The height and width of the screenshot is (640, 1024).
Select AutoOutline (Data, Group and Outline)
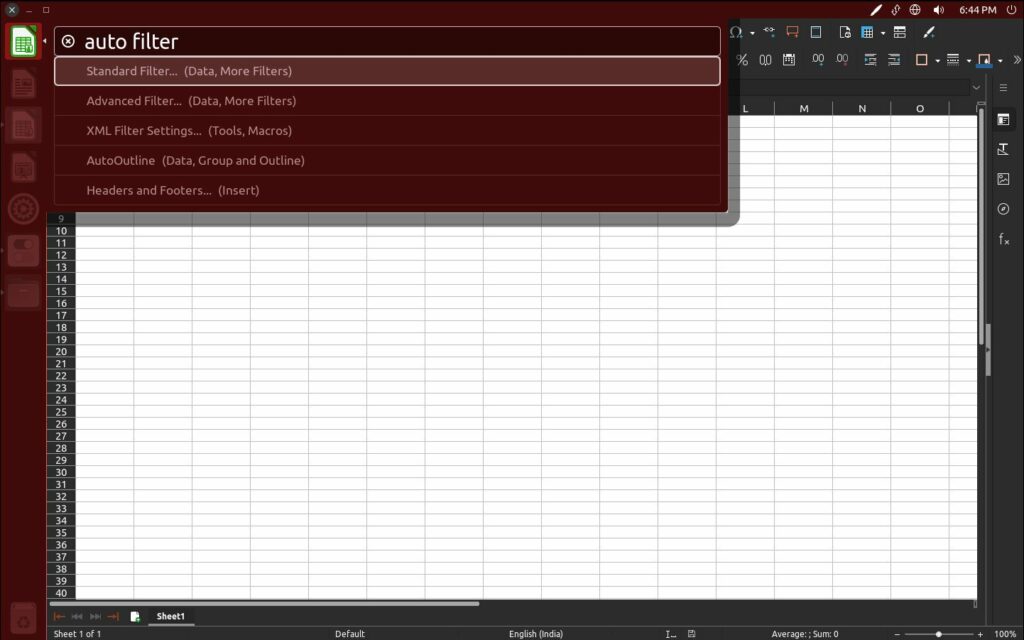(387, 161)
